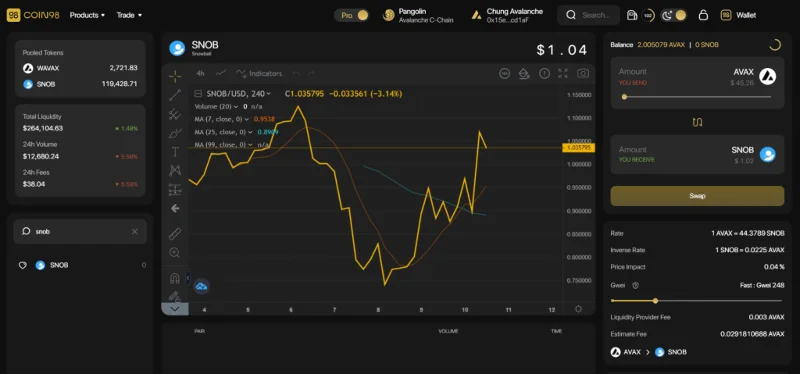Open the Wallet link
Screen dimensions: 800x374
pyautogui.click(x=738, y=15)
